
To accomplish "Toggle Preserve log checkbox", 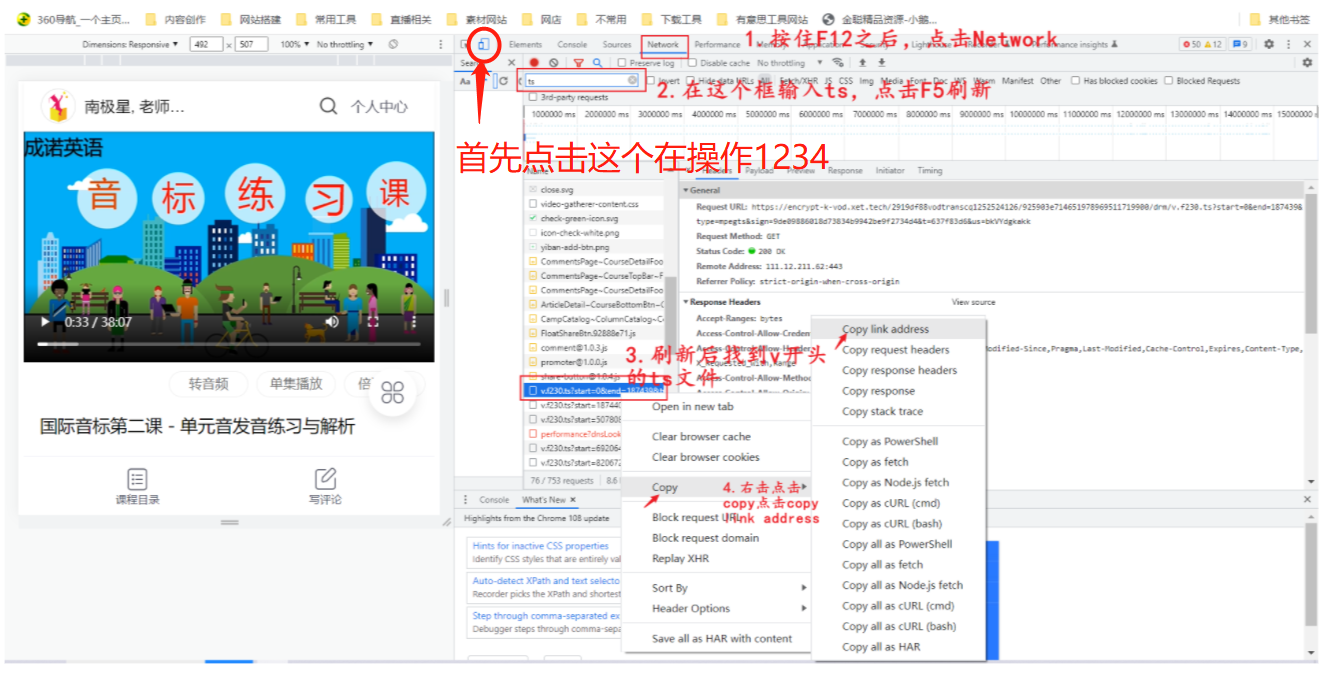I will click(x=622, y=63).
